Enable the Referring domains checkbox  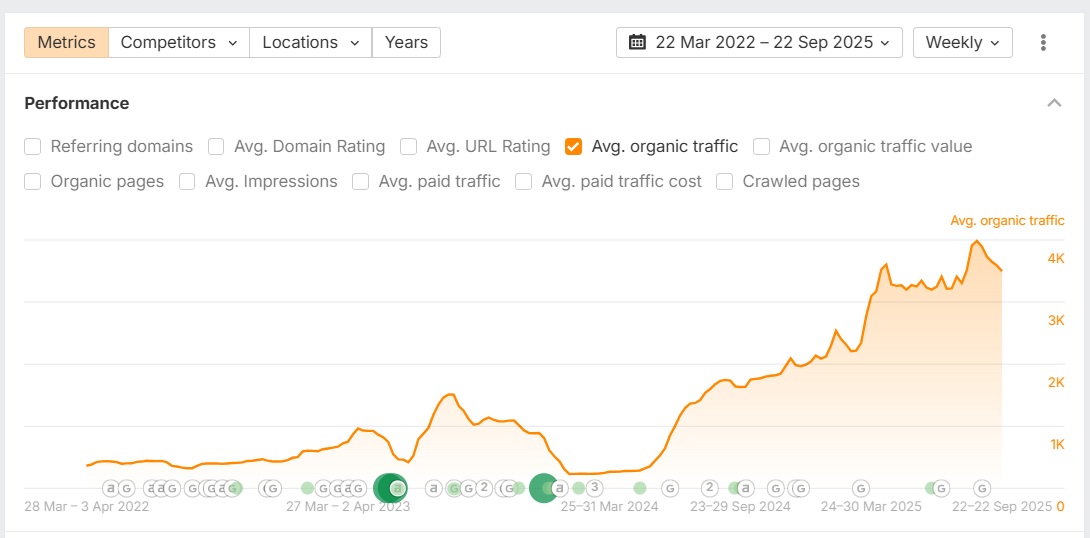tap(33, 147)
